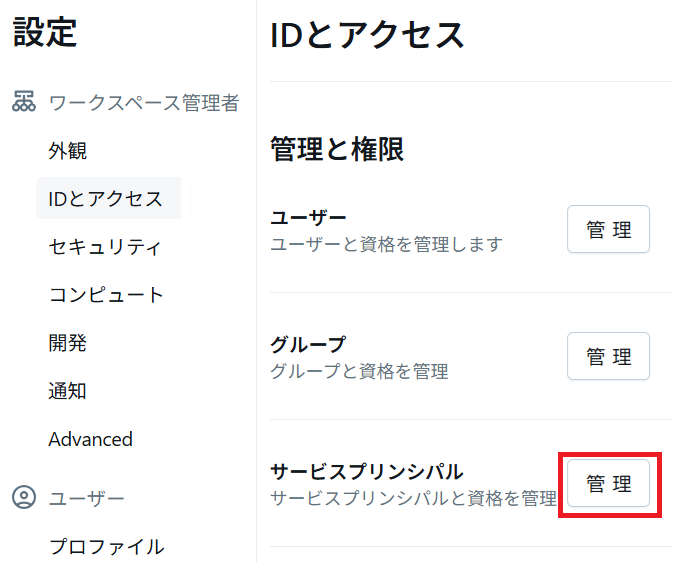Click the ワークスペース管理者 section label
The height and width of the screenshot is (562, 673).
click(144, 103)
